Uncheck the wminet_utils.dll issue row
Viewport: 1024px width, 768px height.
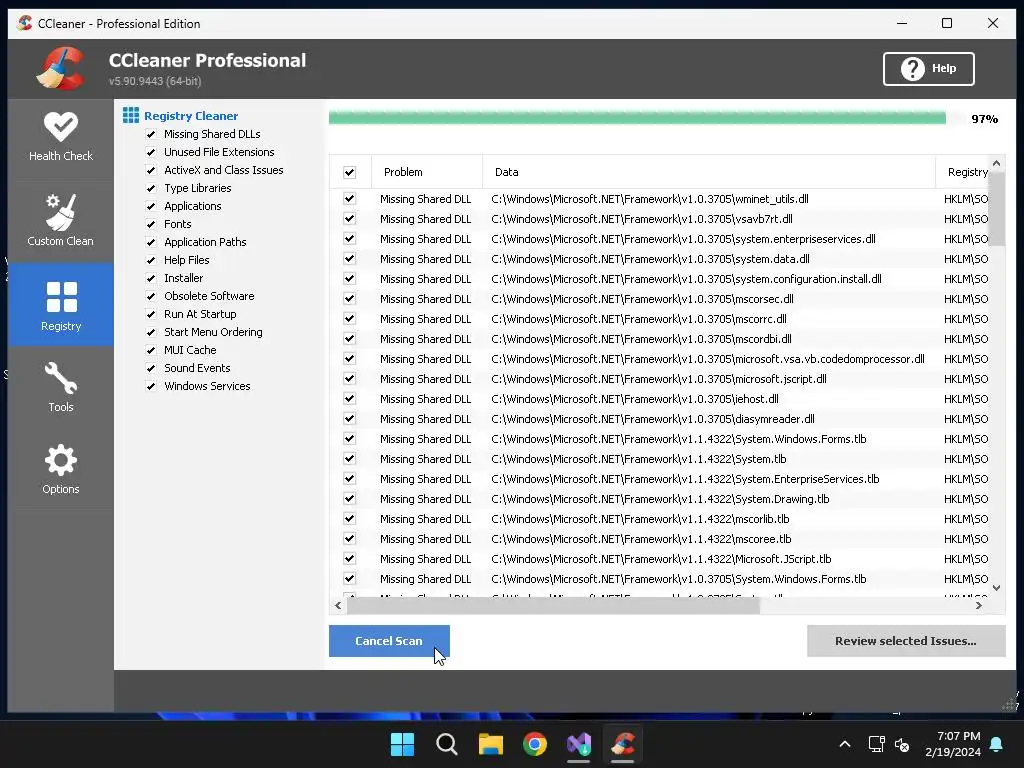point(349,199)
